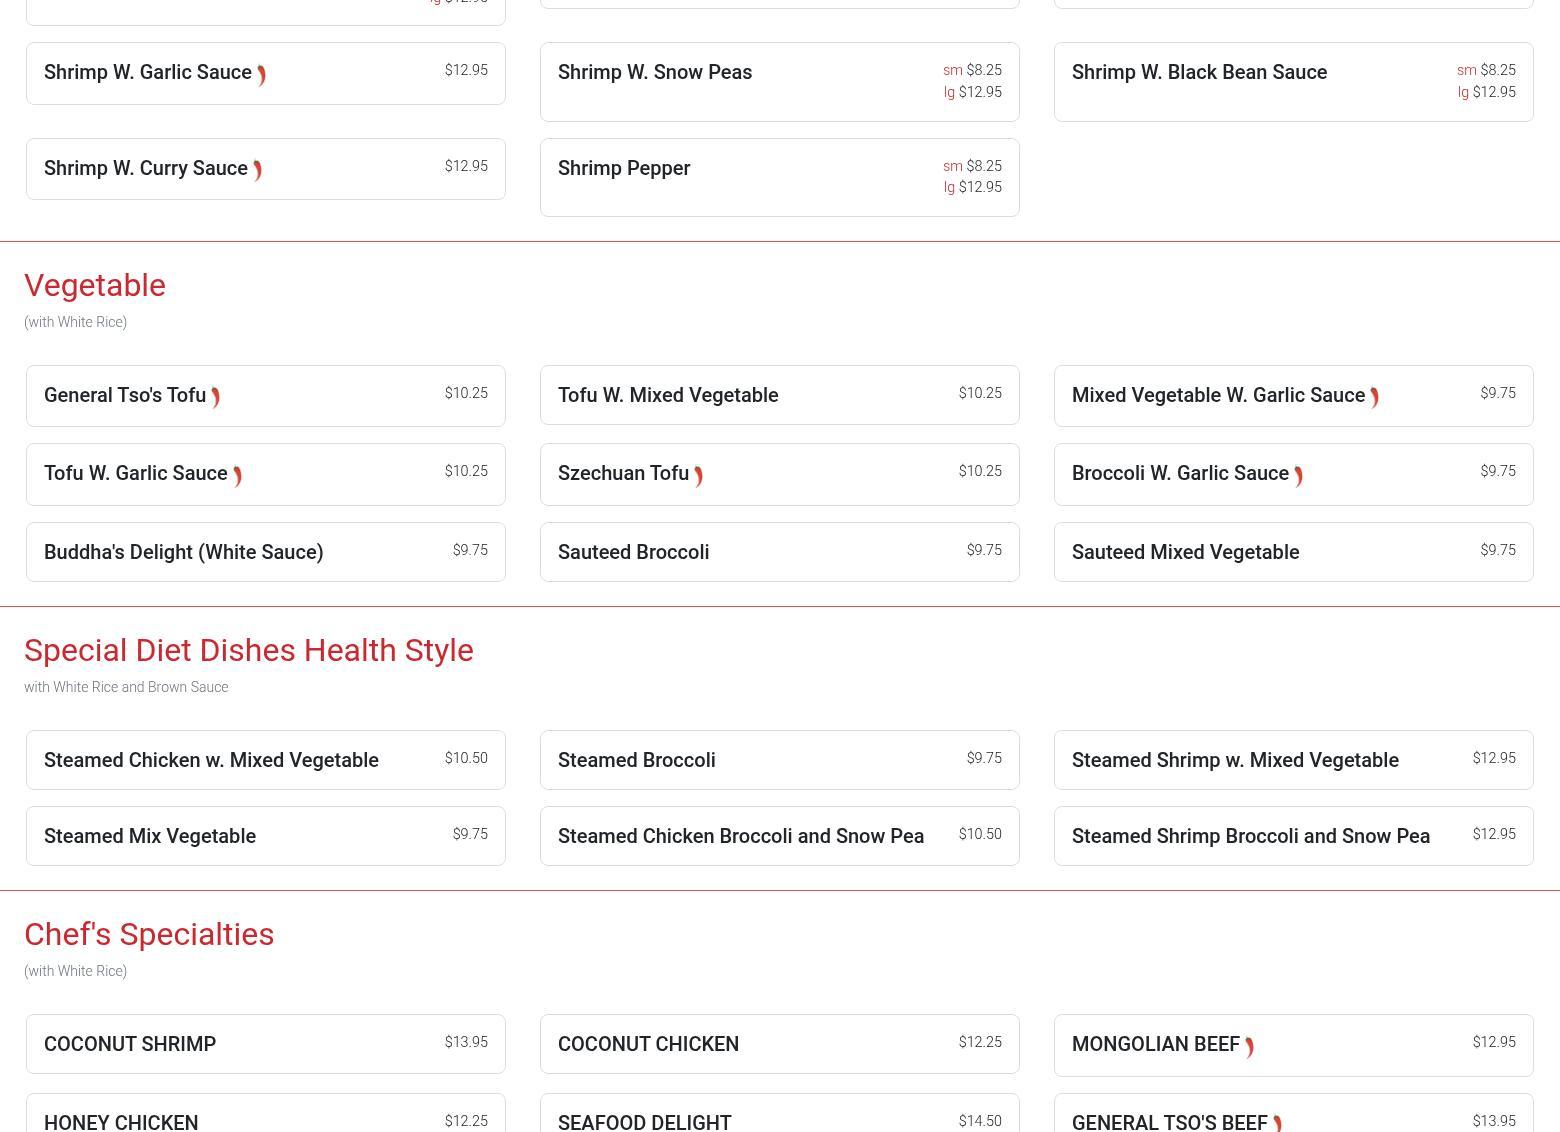Select the Shrimp W. Snow Peas menu item
This screenshot has width=1560, height=1132.
point(779,82)
